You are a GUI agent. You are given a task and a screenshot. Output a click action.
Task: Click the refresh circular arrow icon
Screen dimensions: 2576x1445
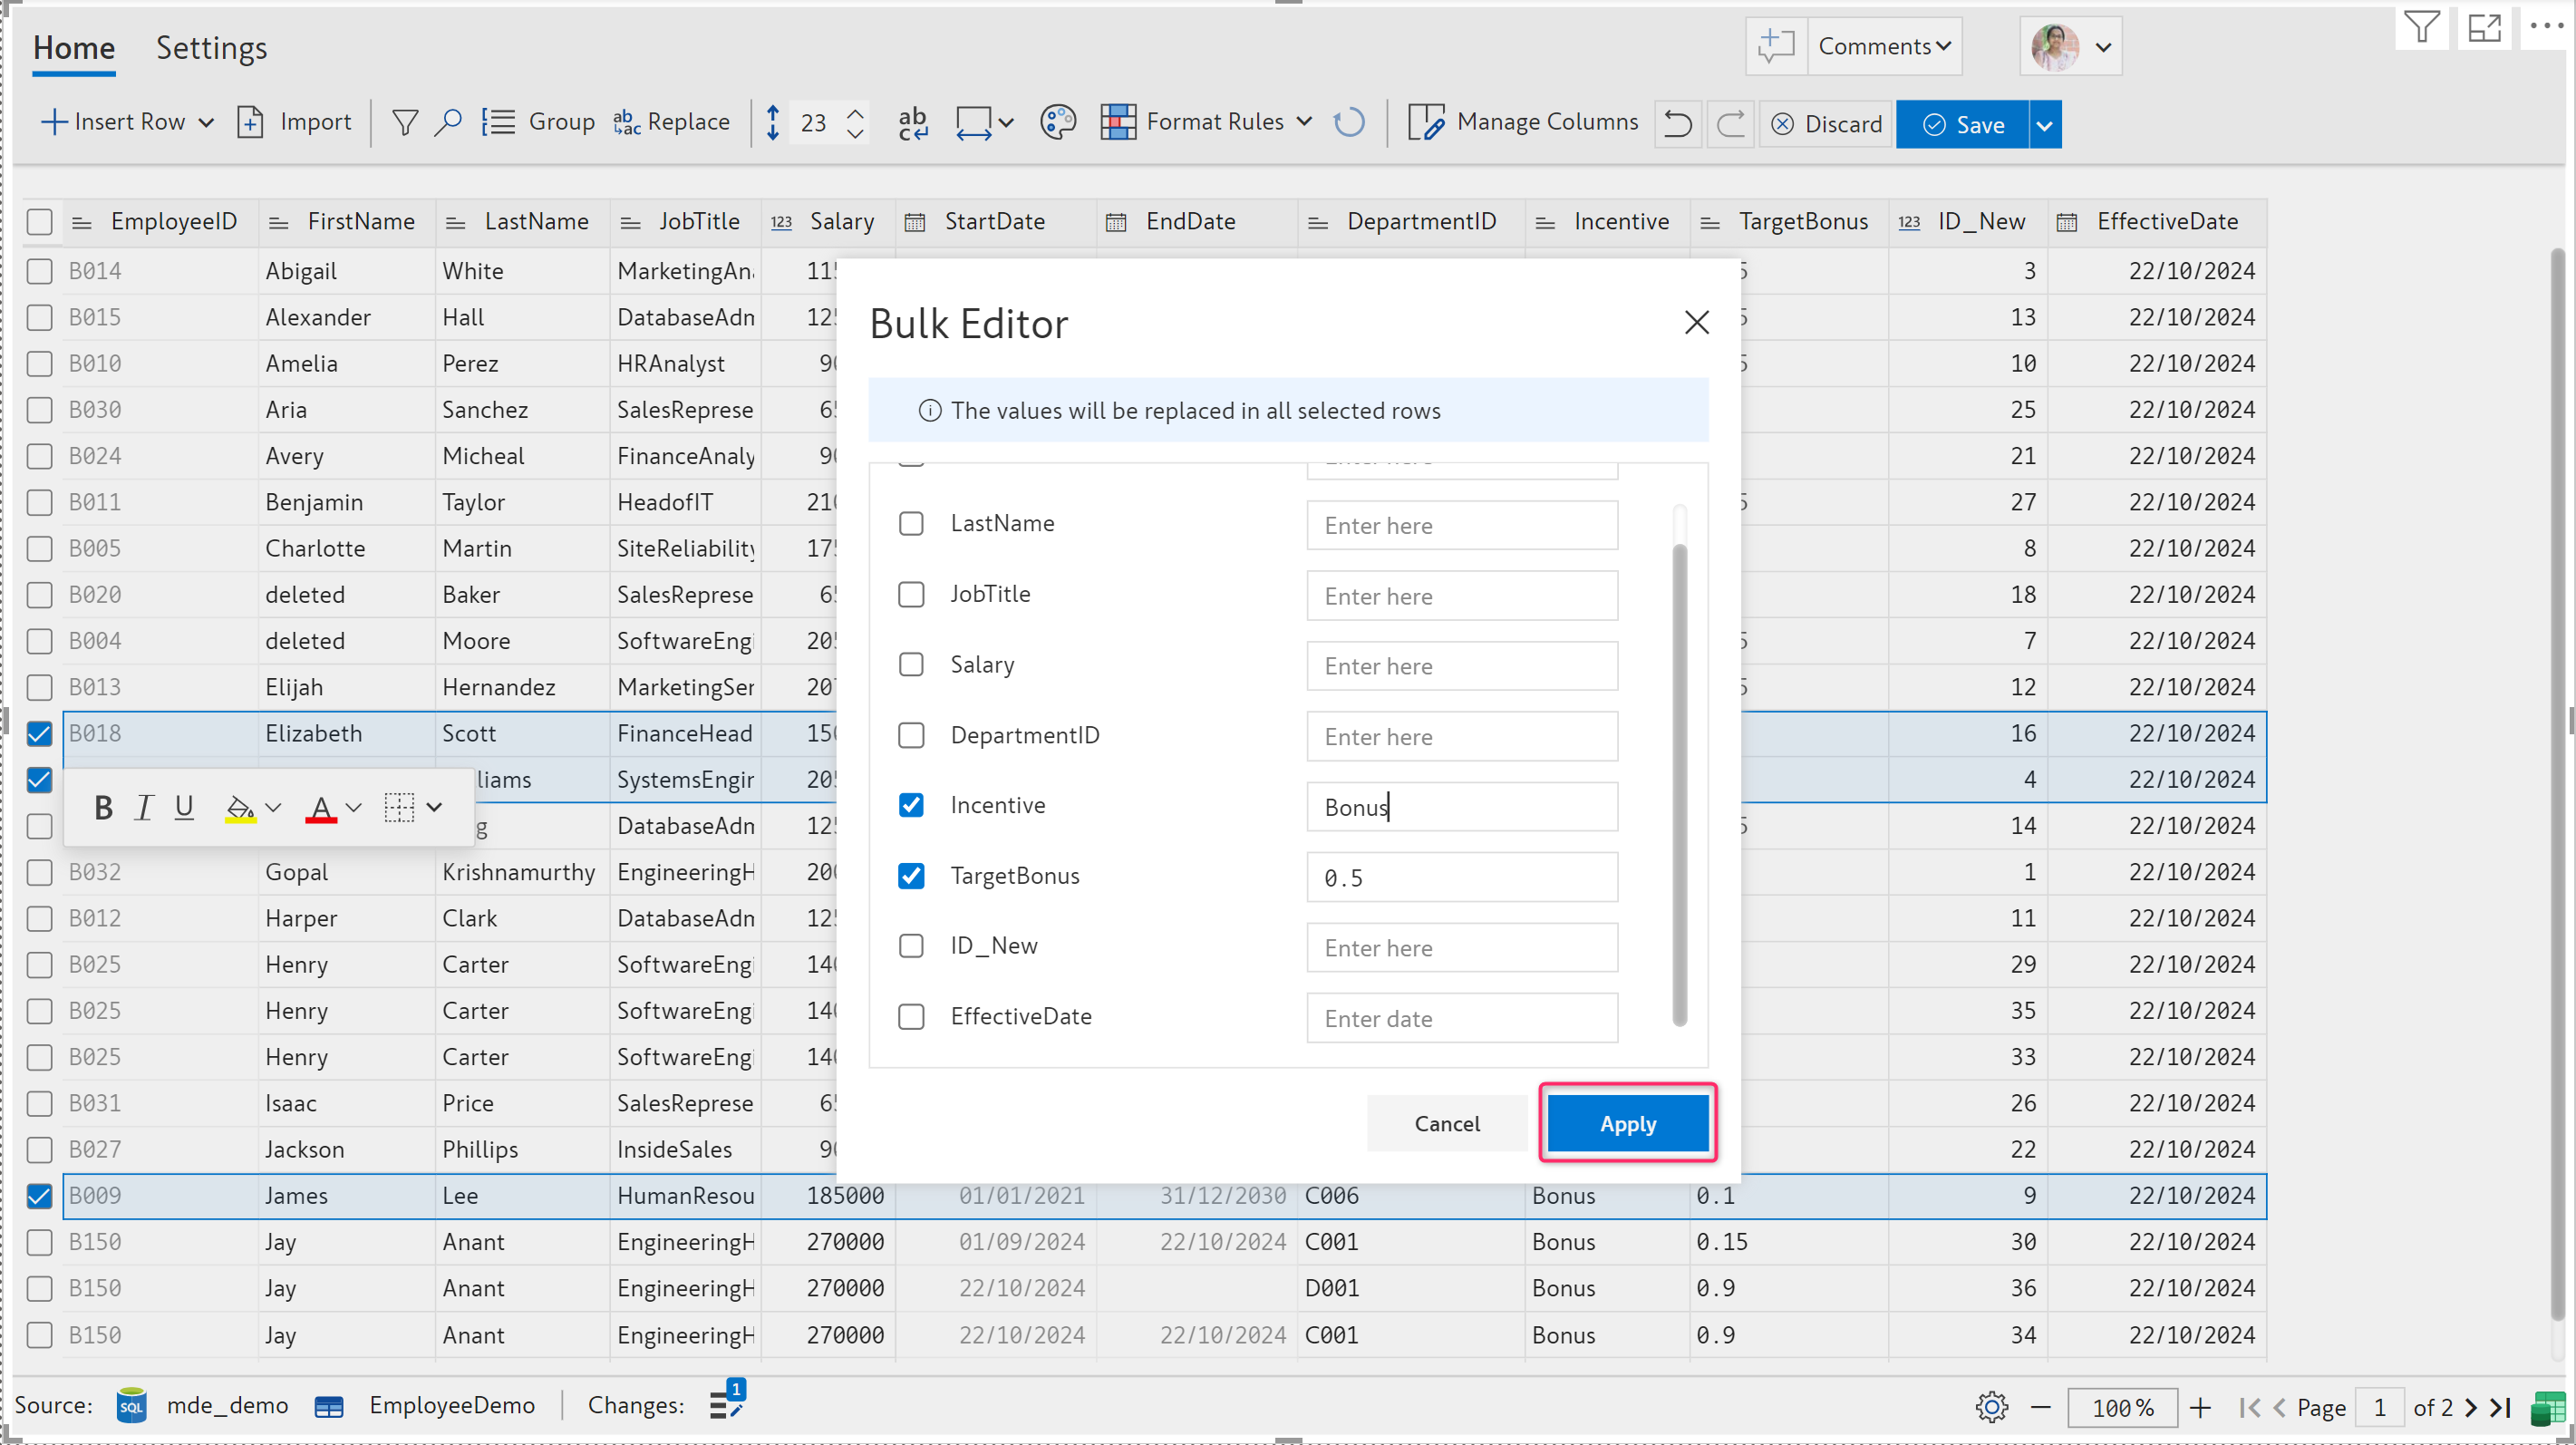pos(1349,122)
